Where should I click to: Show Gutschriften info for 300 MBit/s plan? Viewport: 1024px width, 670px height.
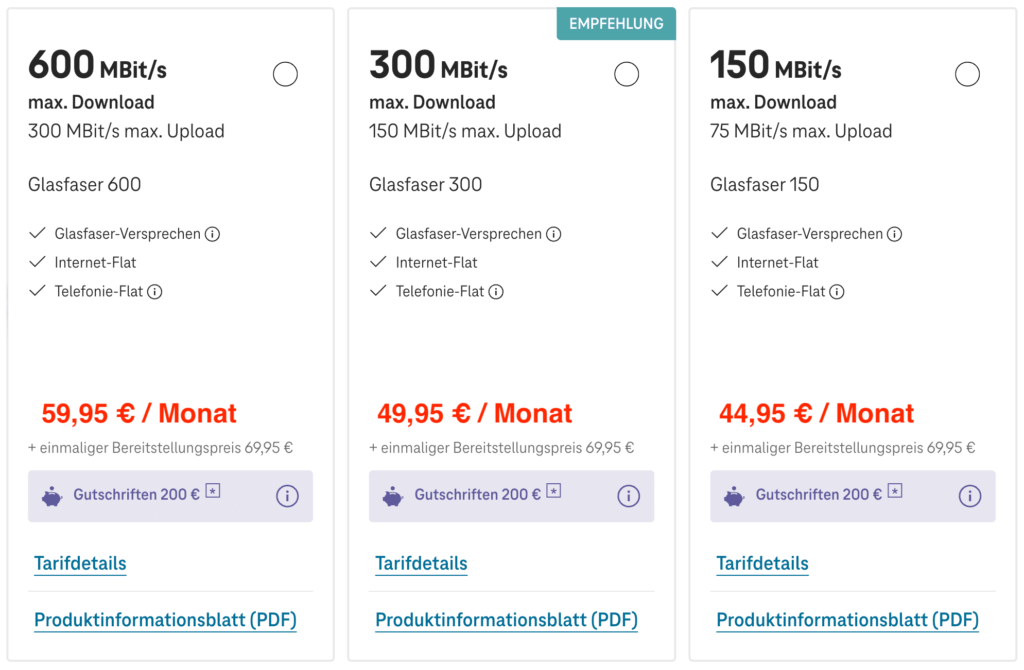coord(629,496)
